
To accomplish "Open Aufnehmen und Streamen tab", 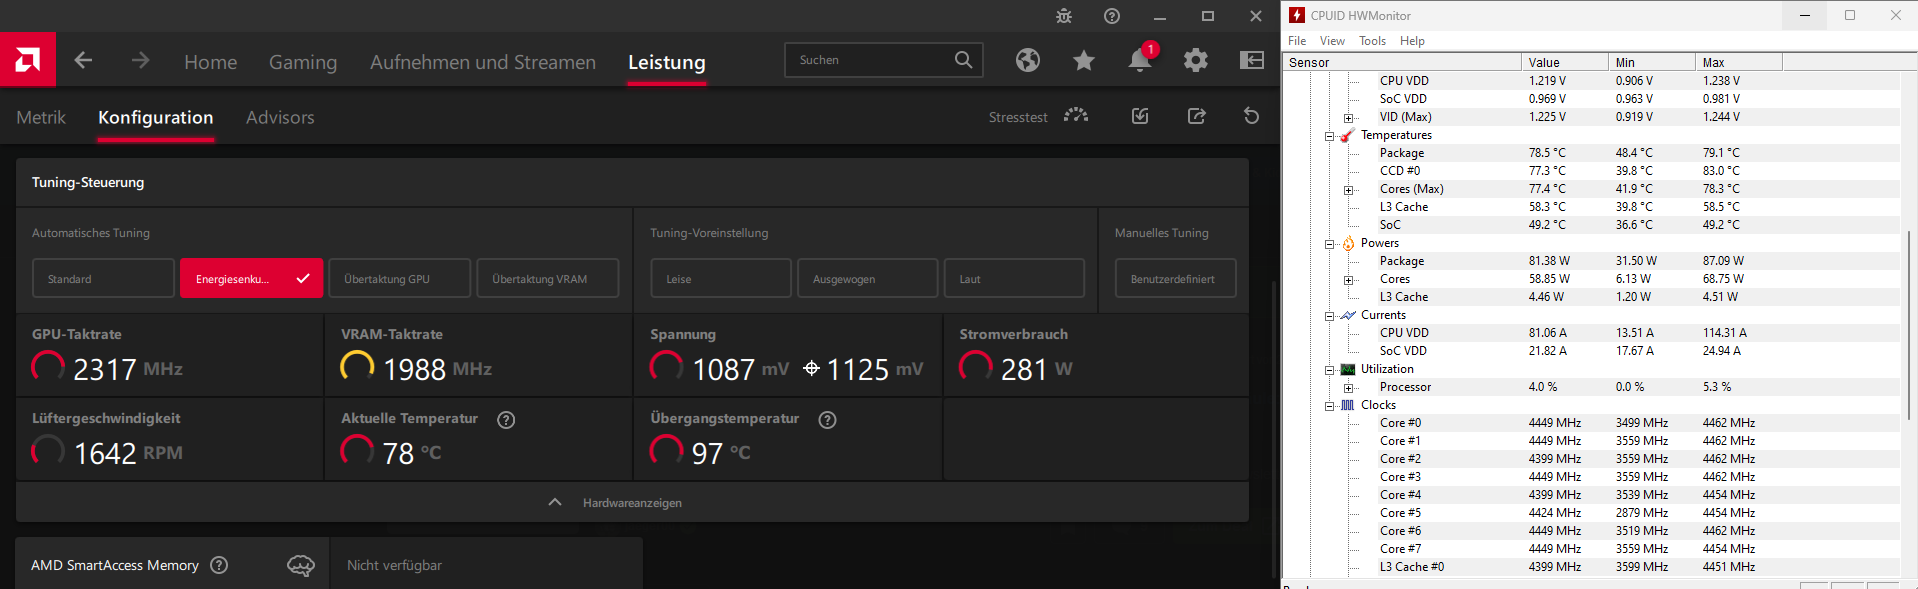I will click(x=483, y=62).
